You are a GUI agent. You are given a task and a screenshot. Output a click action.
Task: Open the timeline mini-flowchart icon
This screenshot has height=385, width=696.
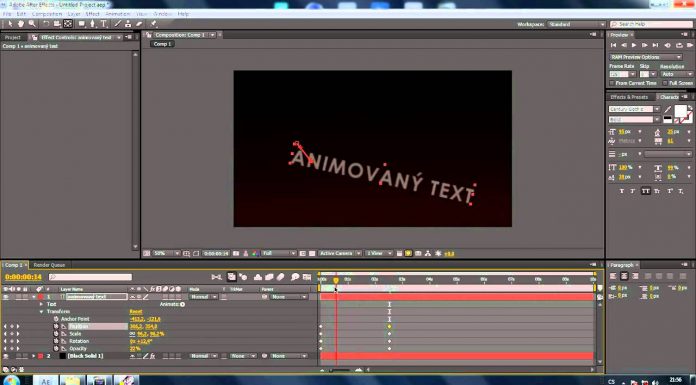point(216,277)
